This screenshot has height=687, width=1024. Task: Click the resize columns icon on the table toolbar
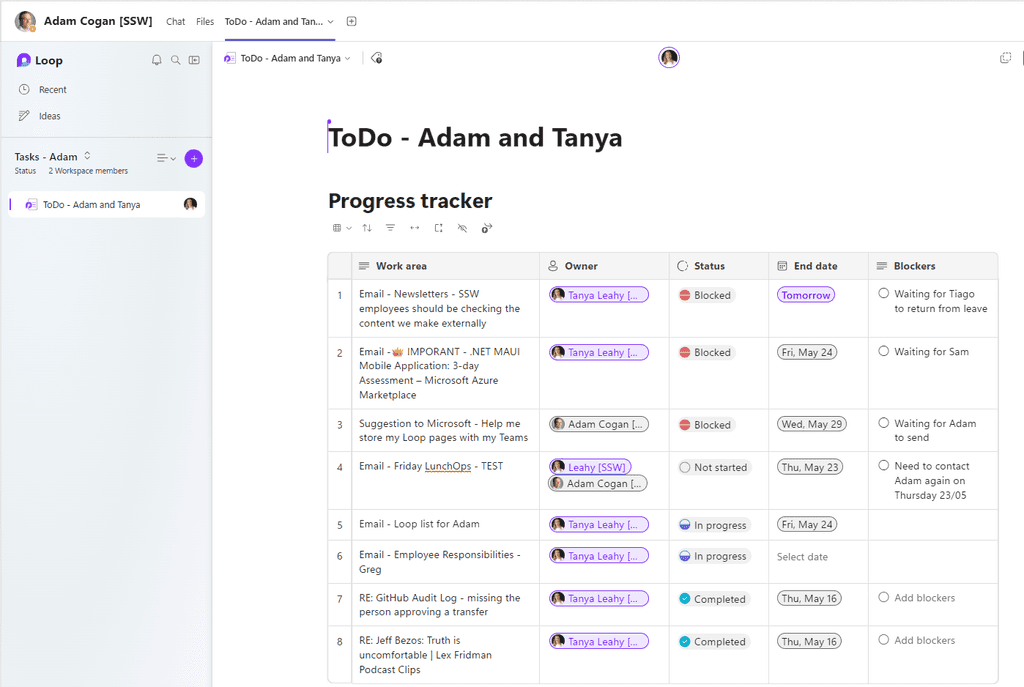point(414,228)
